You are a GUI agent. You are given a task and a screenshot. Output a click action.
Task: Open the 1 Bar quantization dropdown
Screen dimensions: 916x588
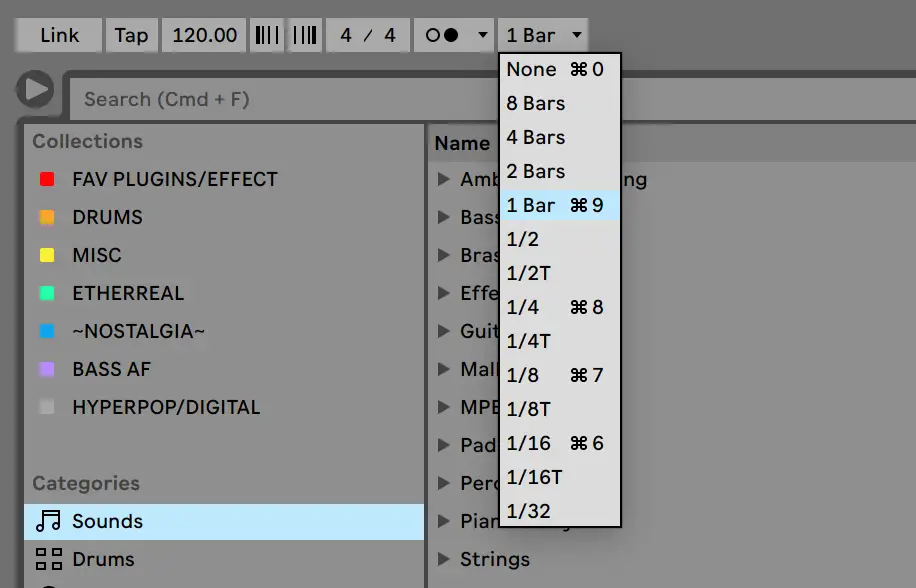pyautogui.click(x=543, y=36)
